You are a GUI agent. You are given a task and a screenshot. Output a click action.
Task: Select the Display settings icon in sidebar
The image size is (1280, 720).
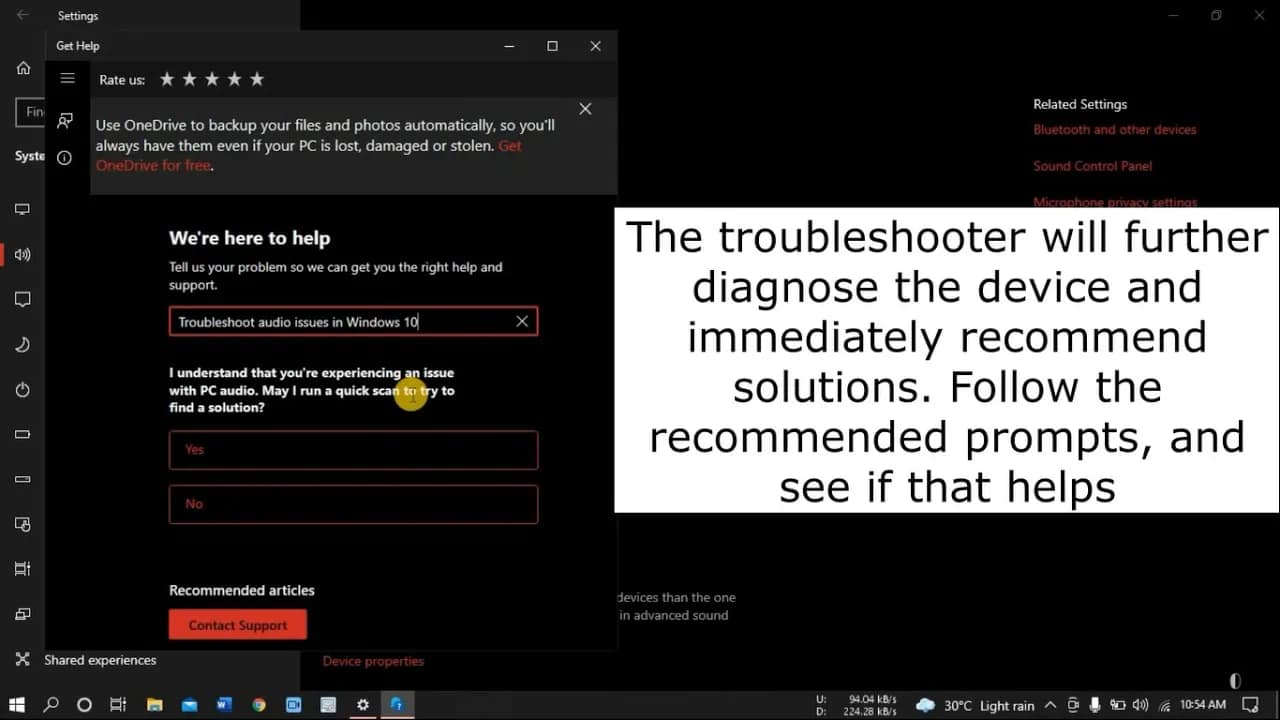pos(22,209)
